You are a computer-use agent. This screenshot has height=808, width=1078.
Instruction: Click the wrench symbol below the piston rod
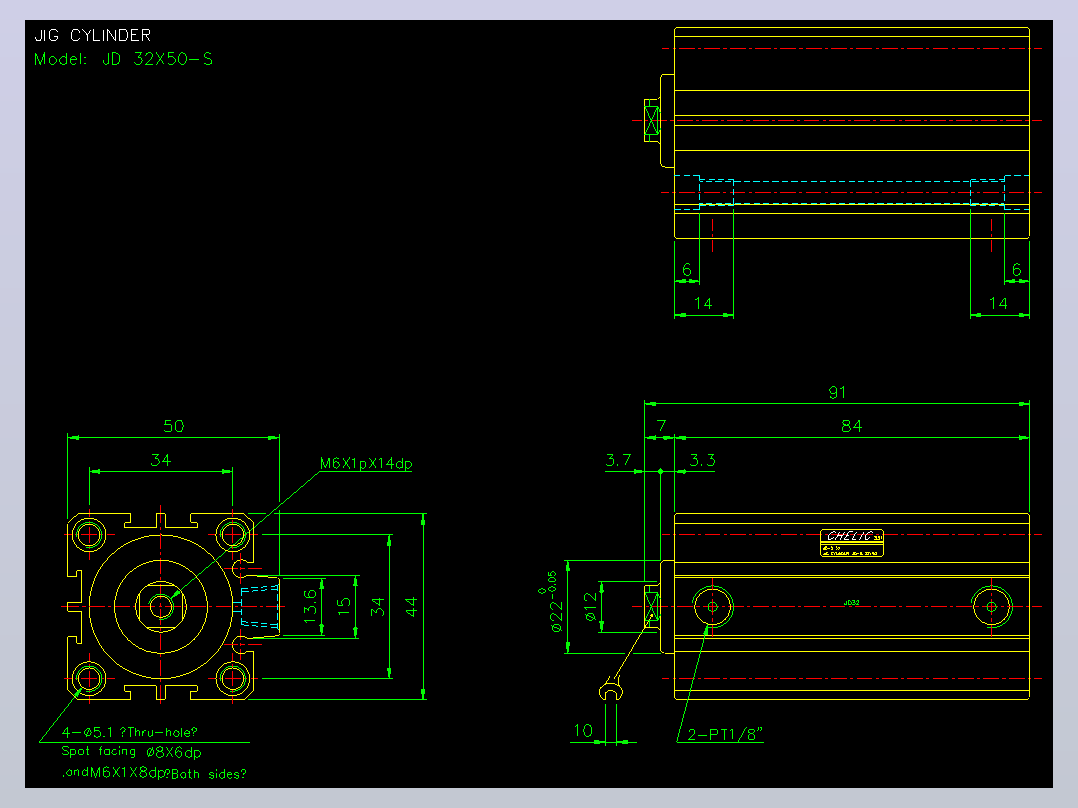610,688
